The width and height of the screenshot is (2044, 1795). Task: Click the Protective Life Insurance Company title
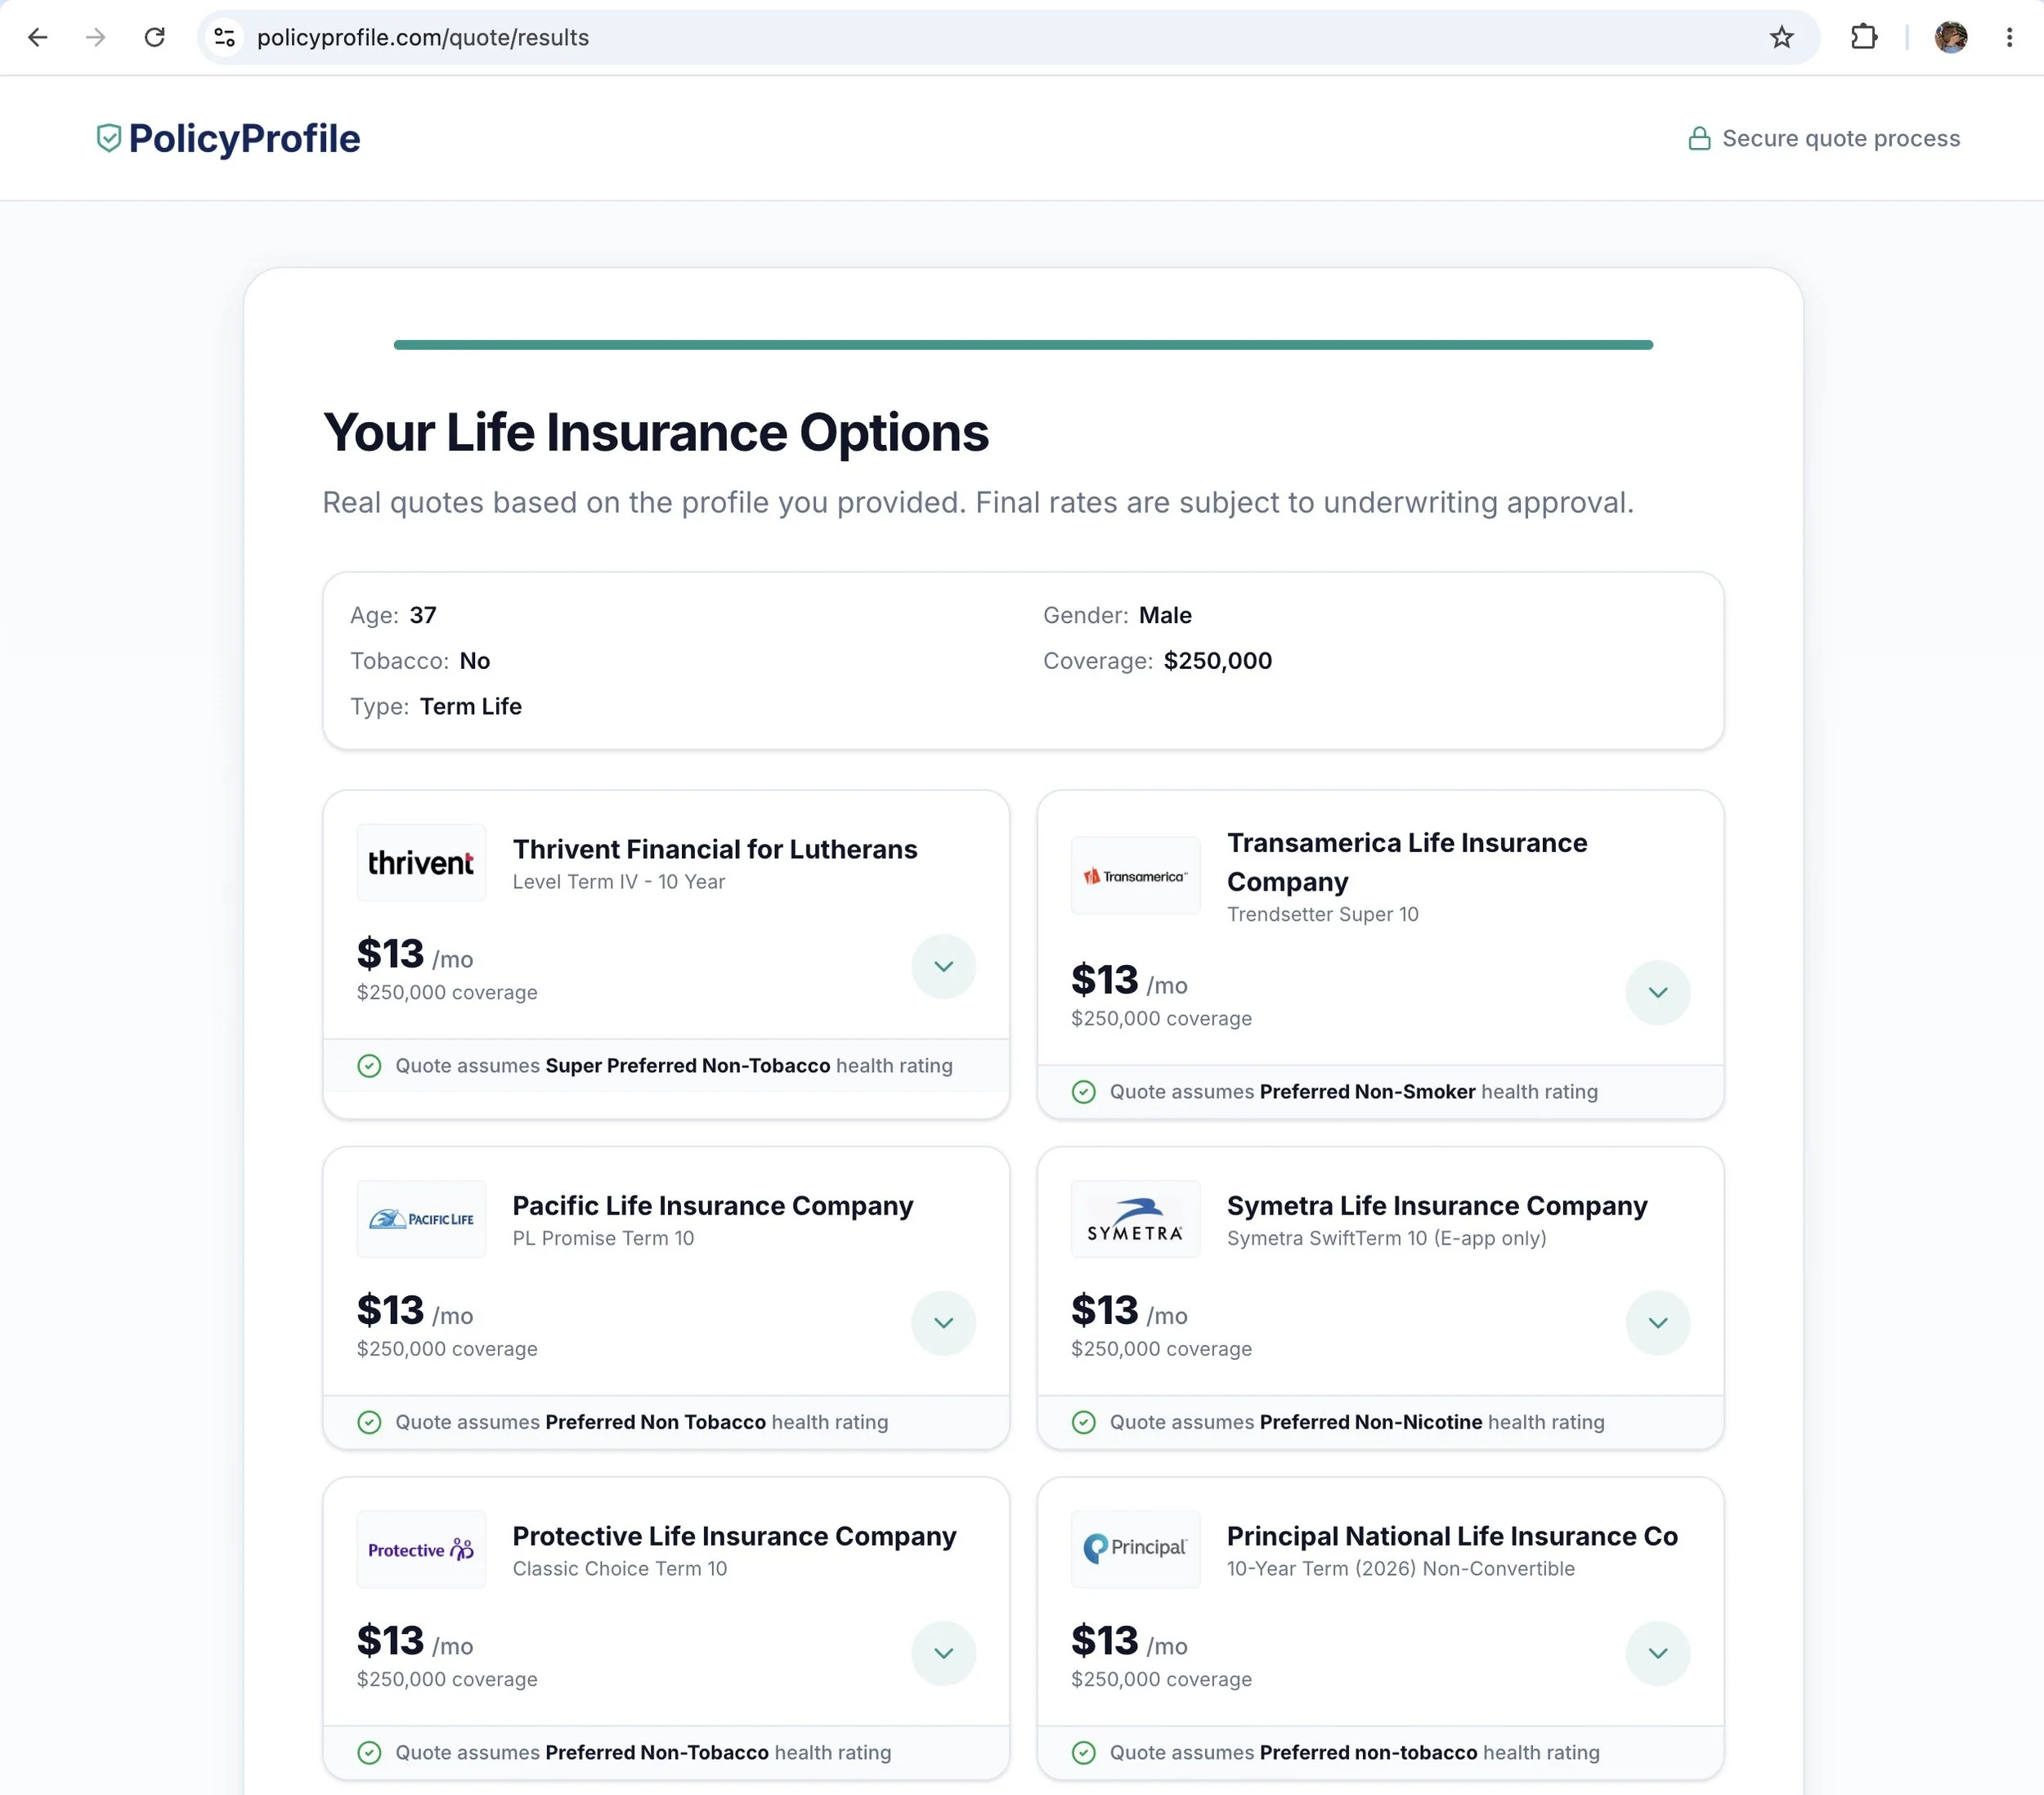click(734, 1536)
